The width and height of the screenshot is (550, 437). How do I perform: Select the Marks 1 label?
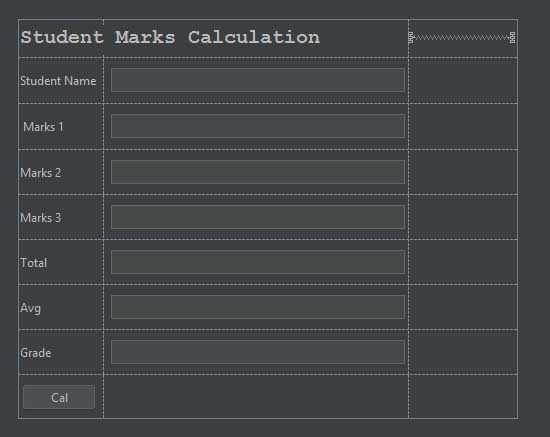click(x=43, y=127)
